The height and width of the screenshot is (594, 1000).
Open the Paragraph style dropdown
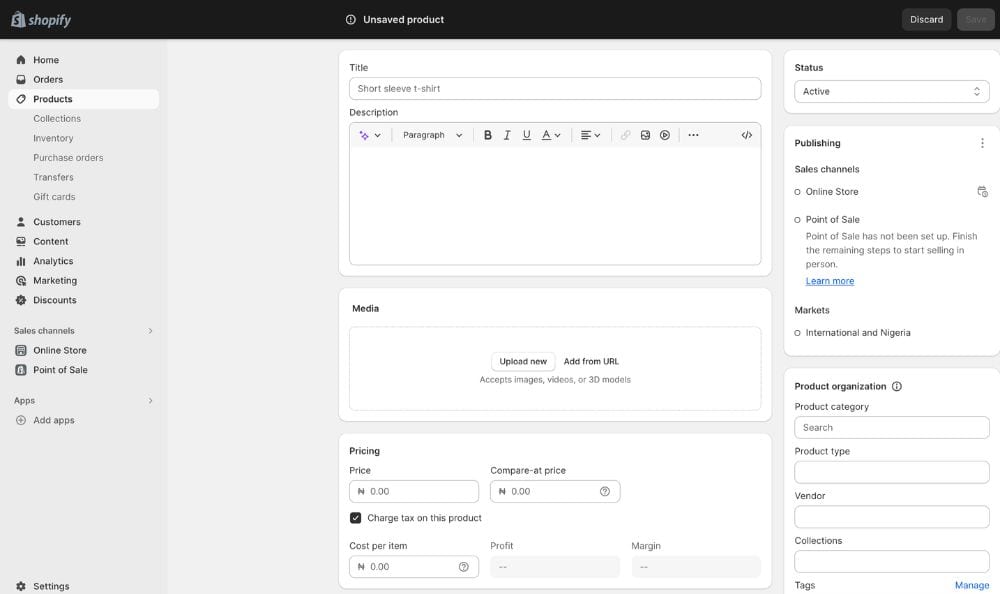tap(433, 135)
